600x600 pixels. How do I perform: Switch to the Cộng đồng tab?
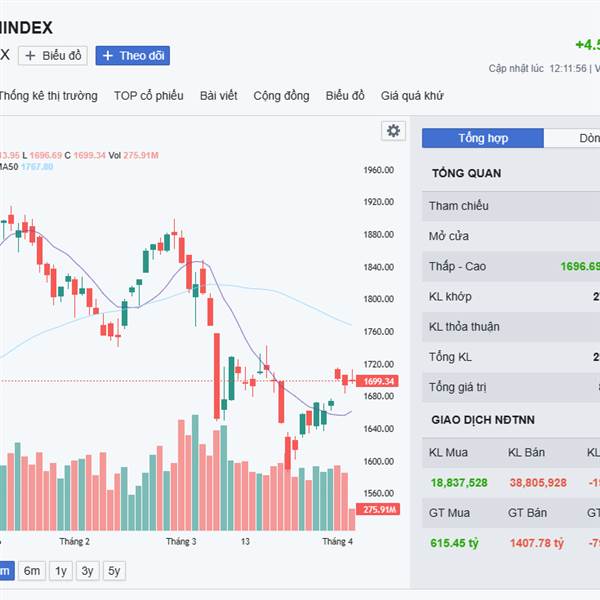pos(281,96)
